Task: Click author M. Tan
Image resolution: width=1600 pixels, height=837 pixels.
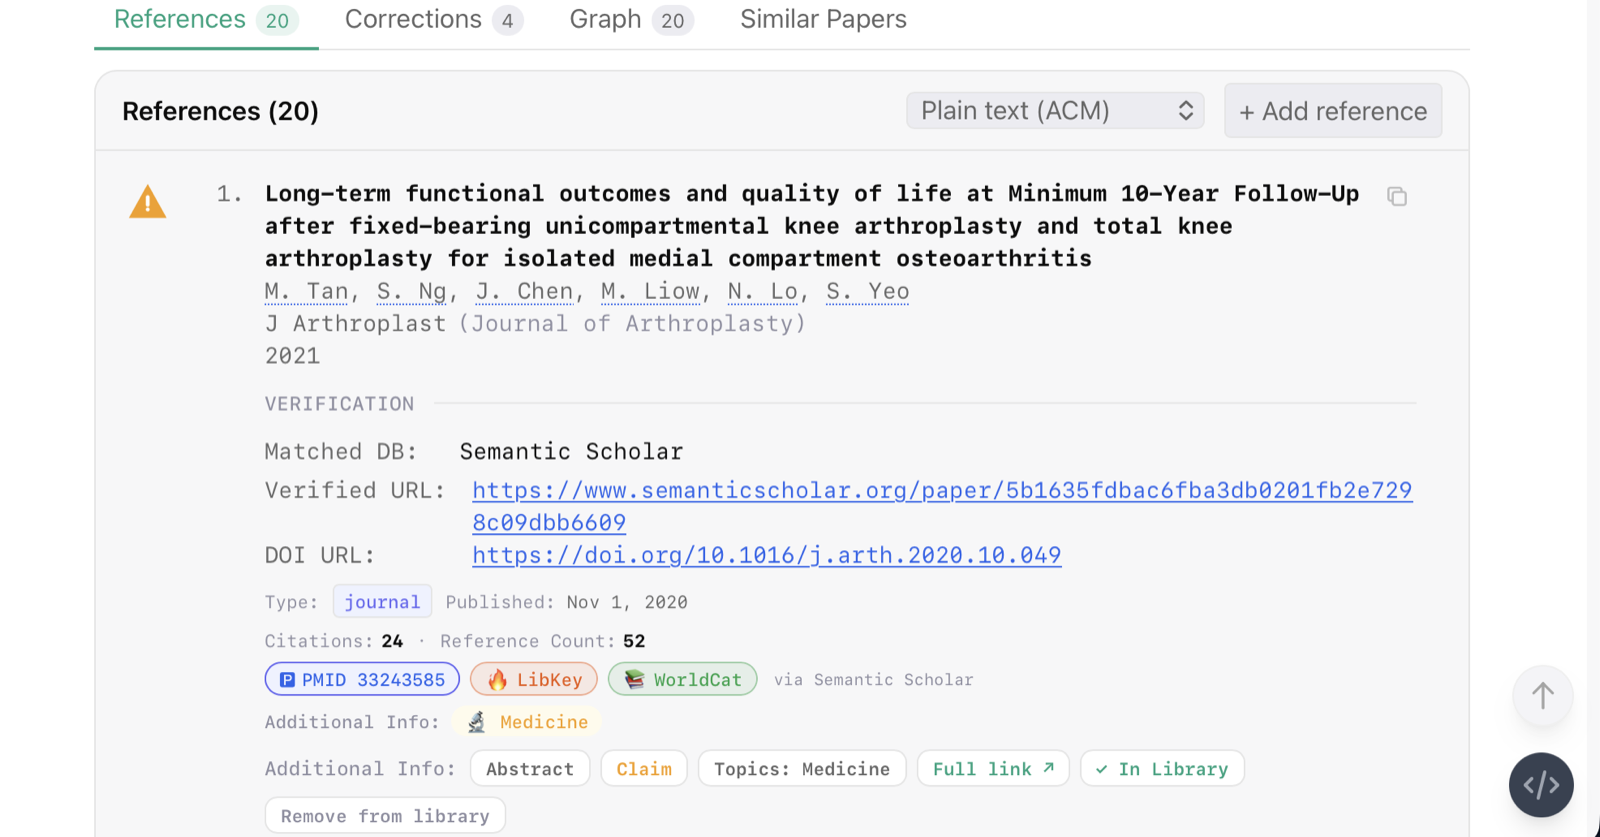Action: pos(307,291)
